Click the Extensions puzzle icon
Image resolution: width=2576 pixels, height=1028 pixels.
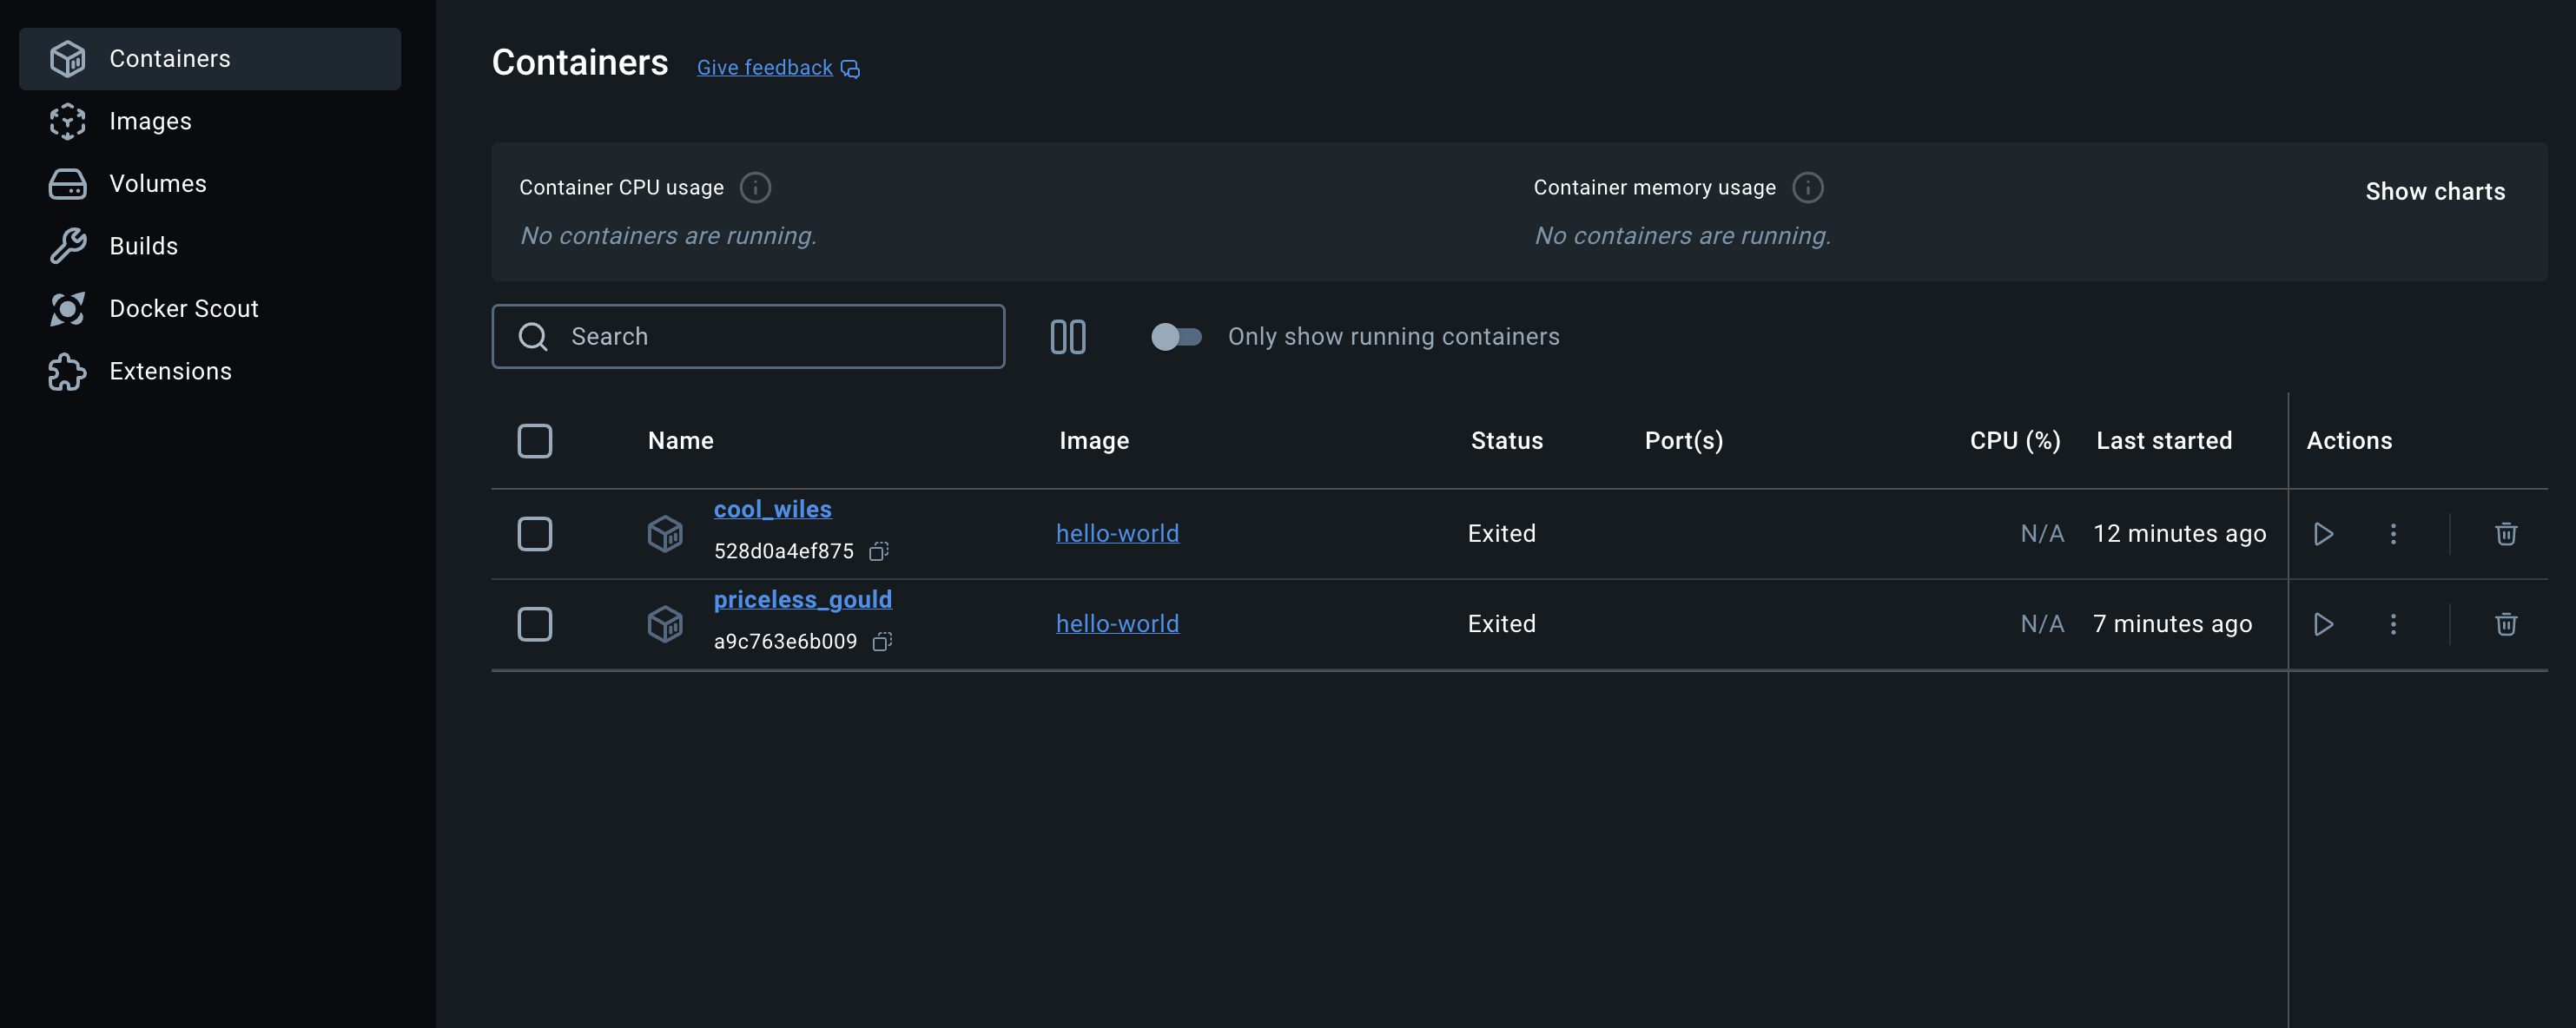[68, 371]
